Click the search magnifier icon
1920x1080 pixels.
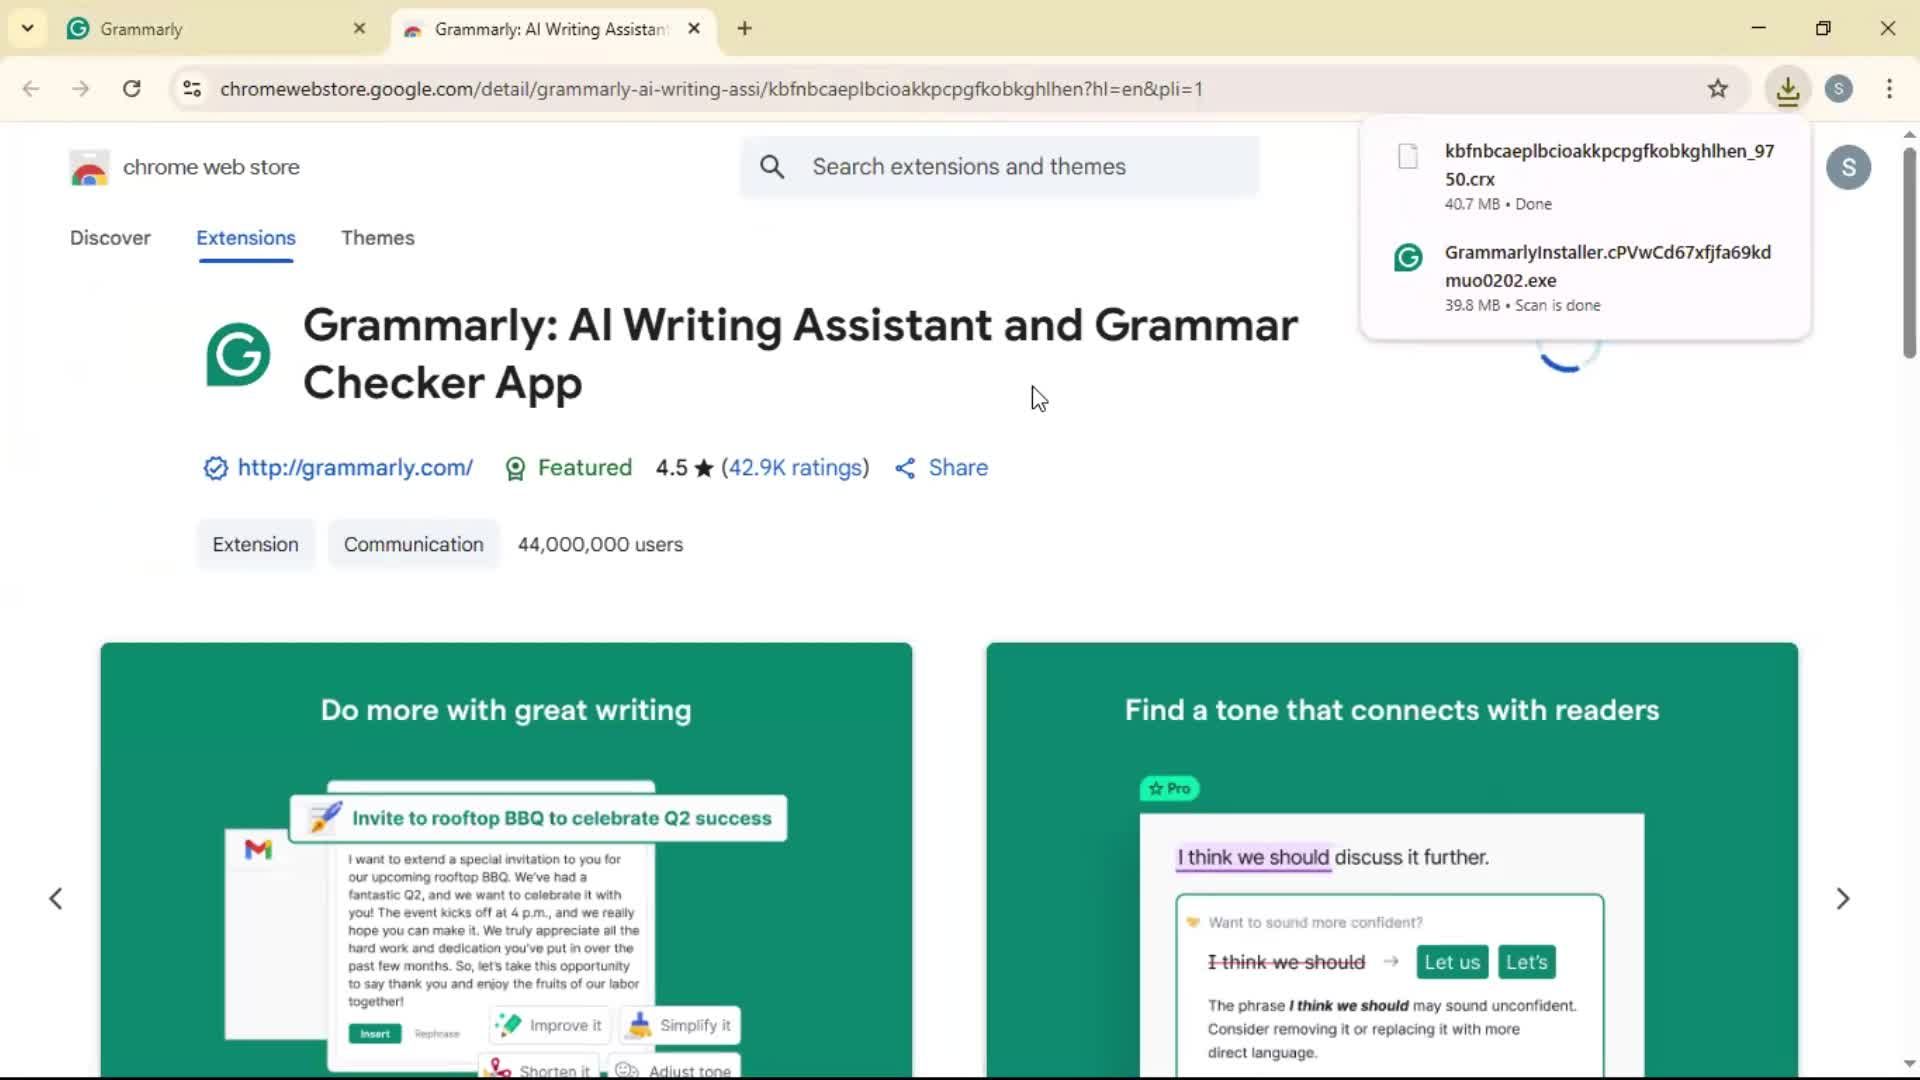772,167
